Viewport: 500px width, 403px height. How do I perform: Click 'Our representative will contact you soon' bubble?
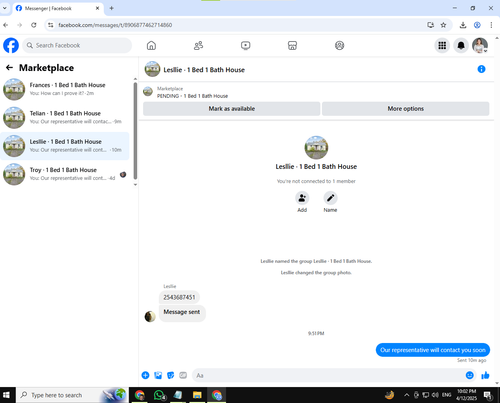[433, 350]
